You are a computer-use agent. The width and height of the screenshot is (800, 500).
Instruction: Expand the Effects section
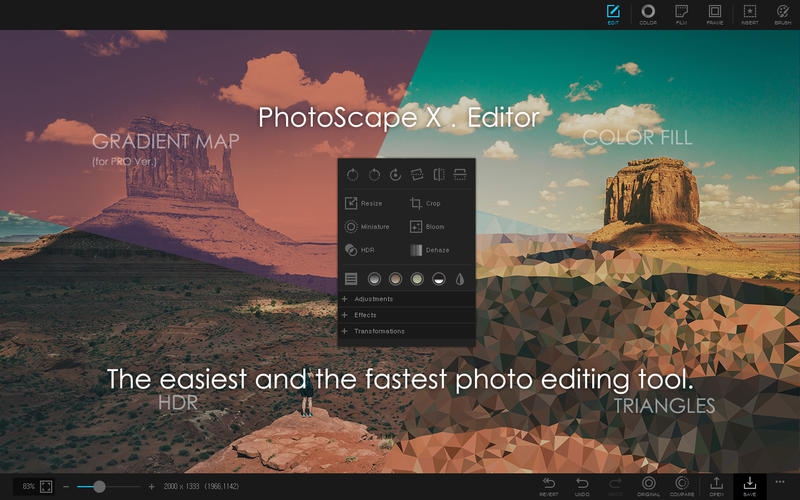click(407, 315)
